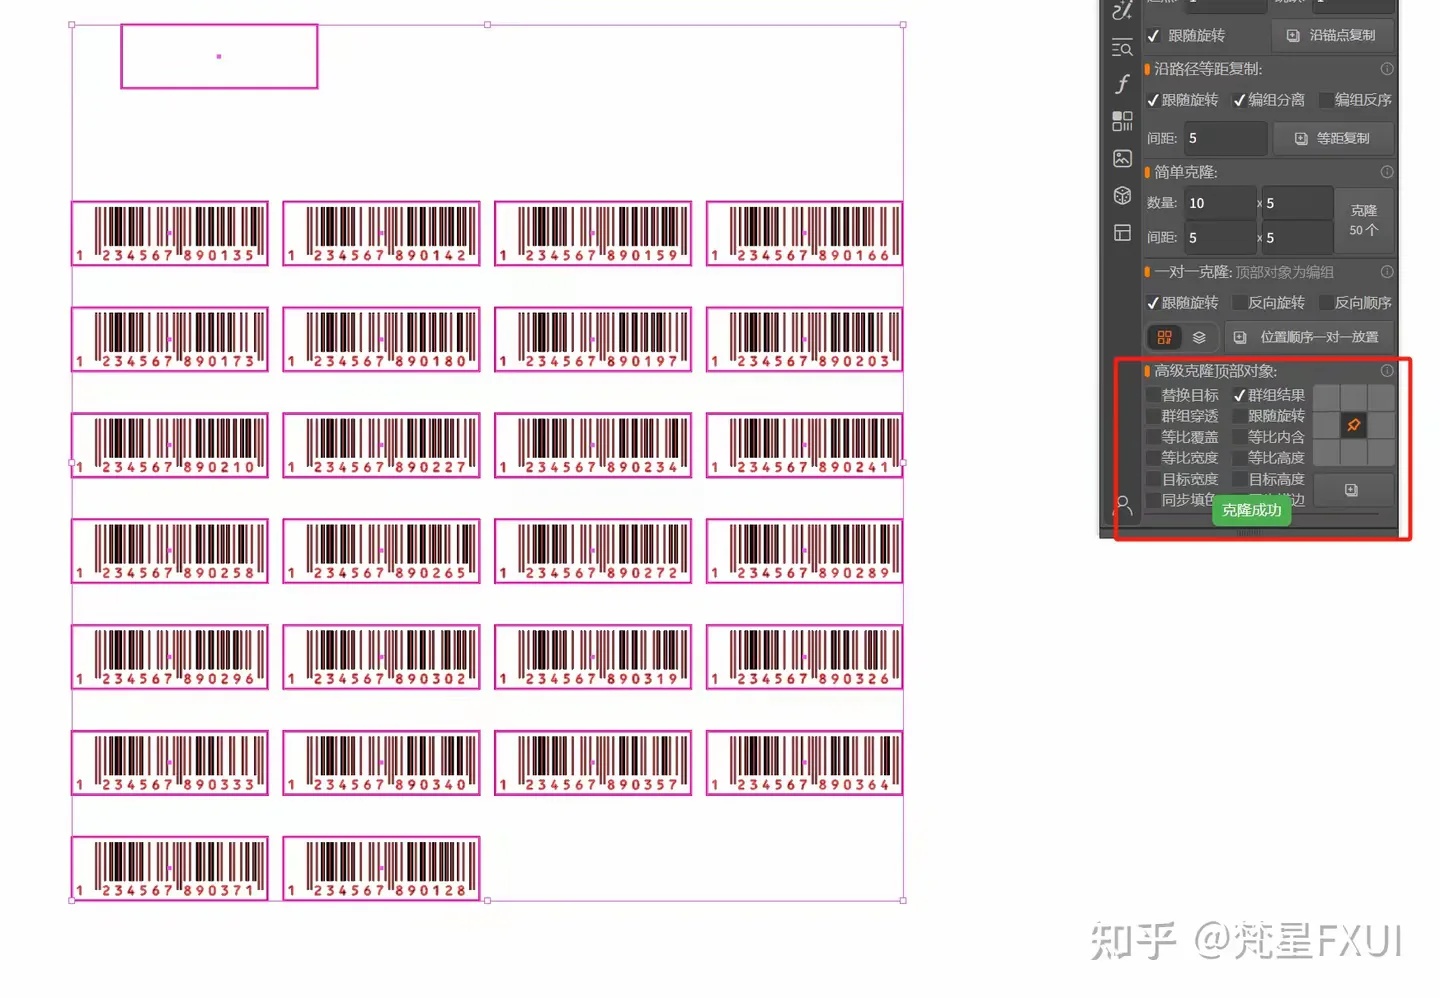This screenshot has height=998, width=1440.
Task: Enable the 等比宽度 checkbox
Action: pos(1153,458)
